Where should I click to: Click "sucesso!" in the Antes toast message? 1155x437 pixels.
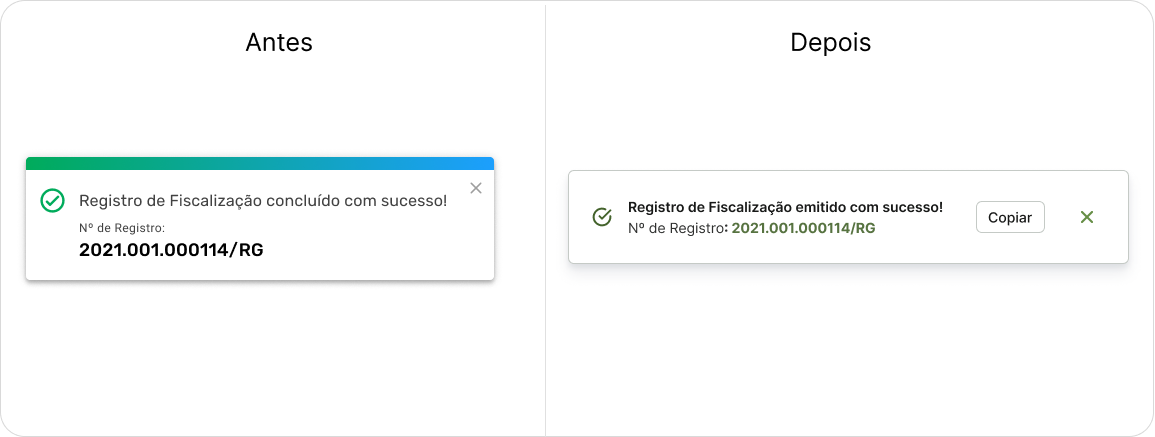pyautogui.click(x=414, y=201)
